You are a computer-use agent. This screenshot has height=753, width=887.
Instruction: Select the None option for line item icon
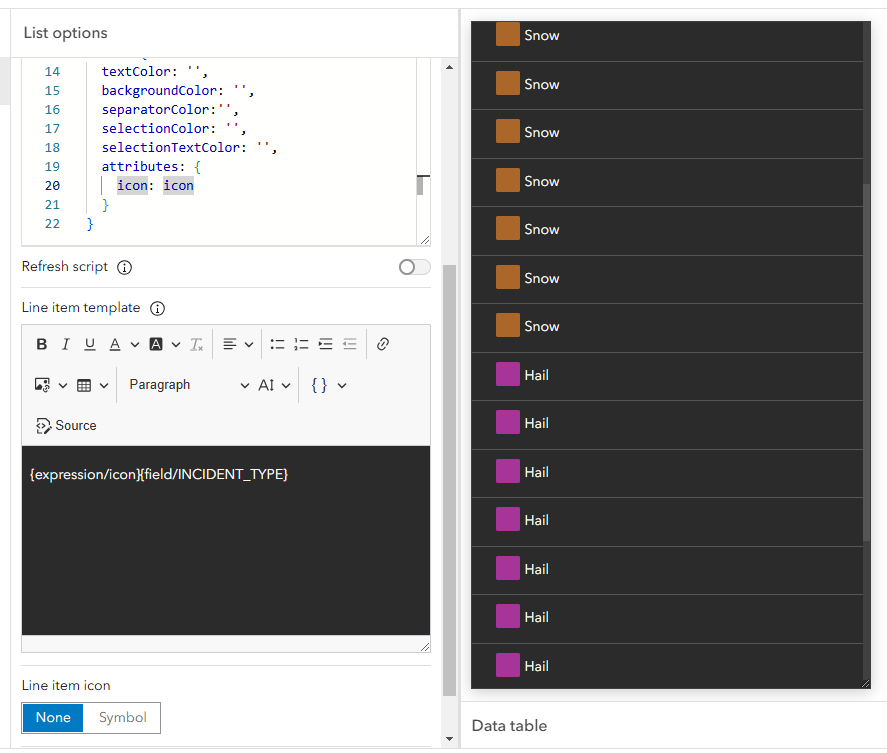point(52,718)
